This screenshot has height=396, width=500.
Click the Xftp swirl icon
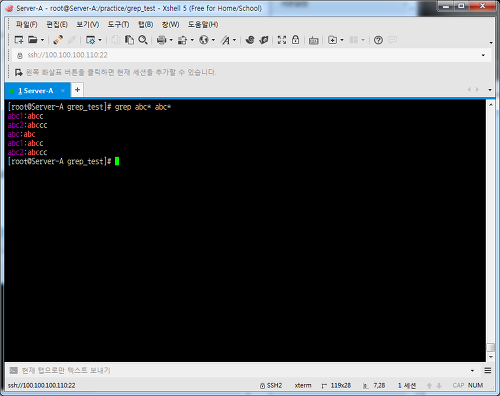pos(250,40)
